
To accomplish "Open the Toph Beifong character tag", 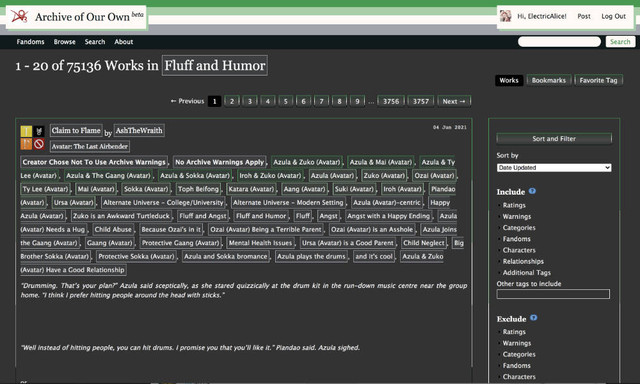I will [198, 189].
